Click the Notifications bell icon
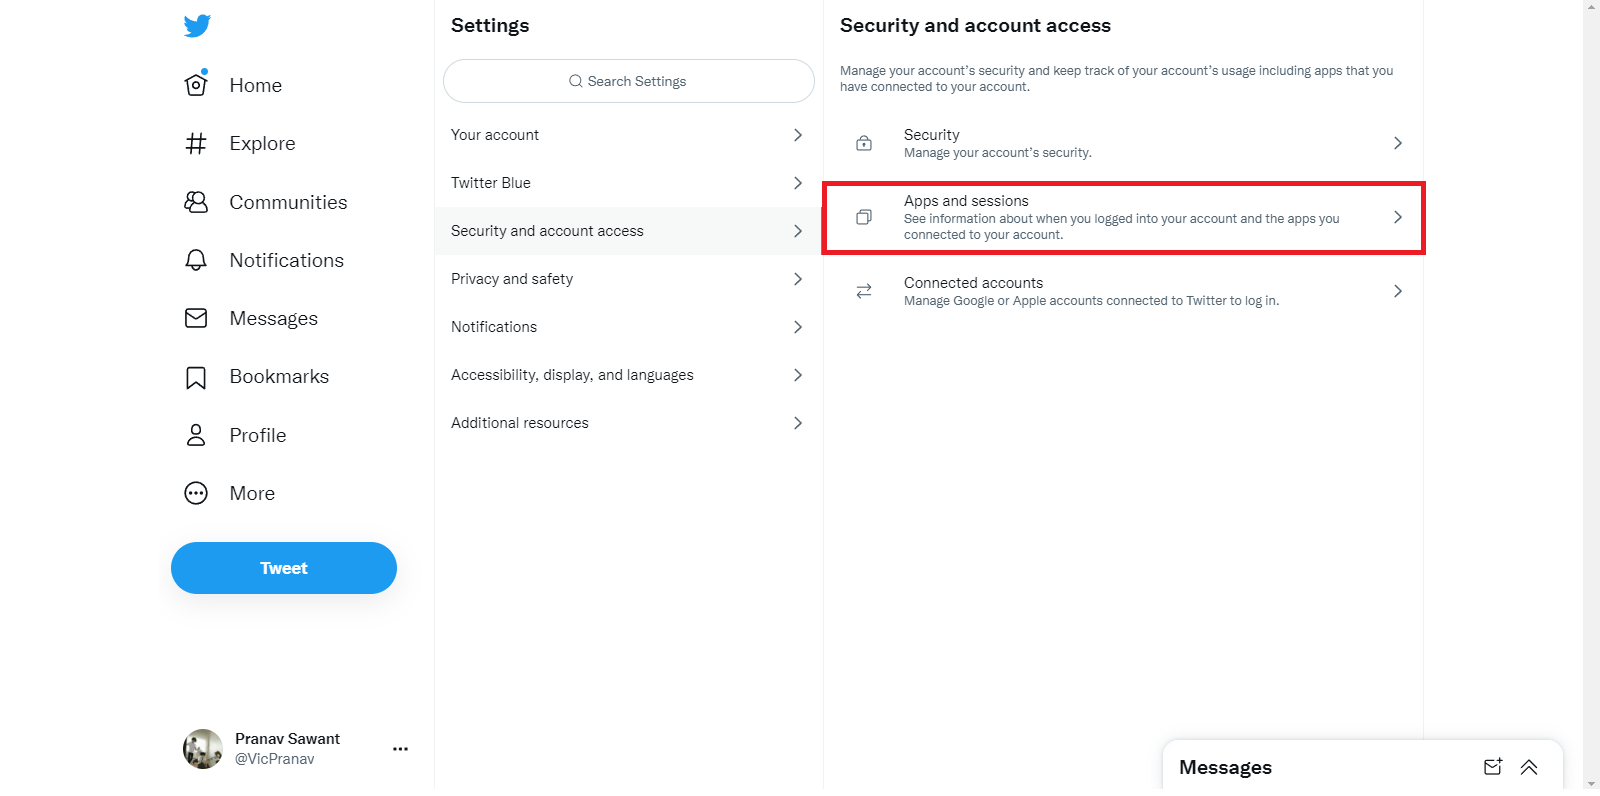 point(196,260)
